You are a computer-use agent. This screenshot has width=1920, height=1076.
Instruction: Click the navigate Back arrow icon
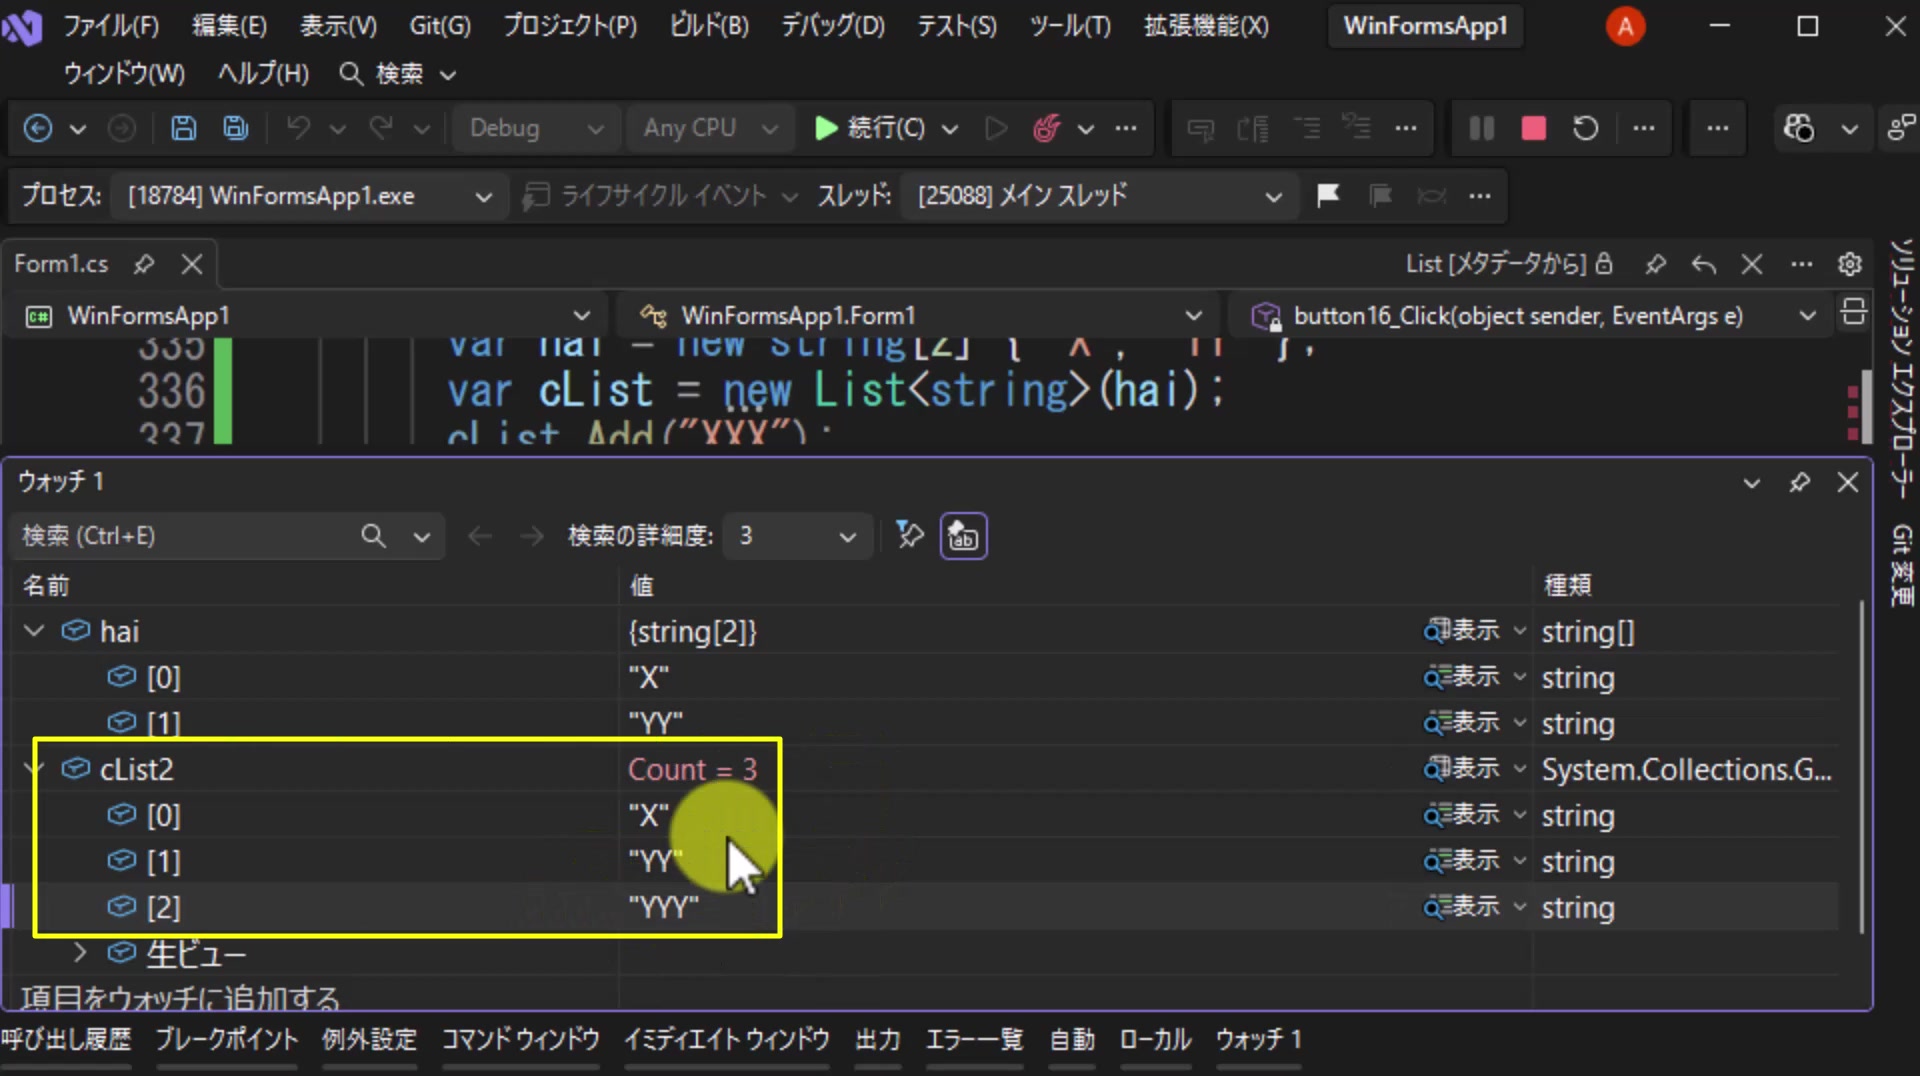tap(38, 128)
